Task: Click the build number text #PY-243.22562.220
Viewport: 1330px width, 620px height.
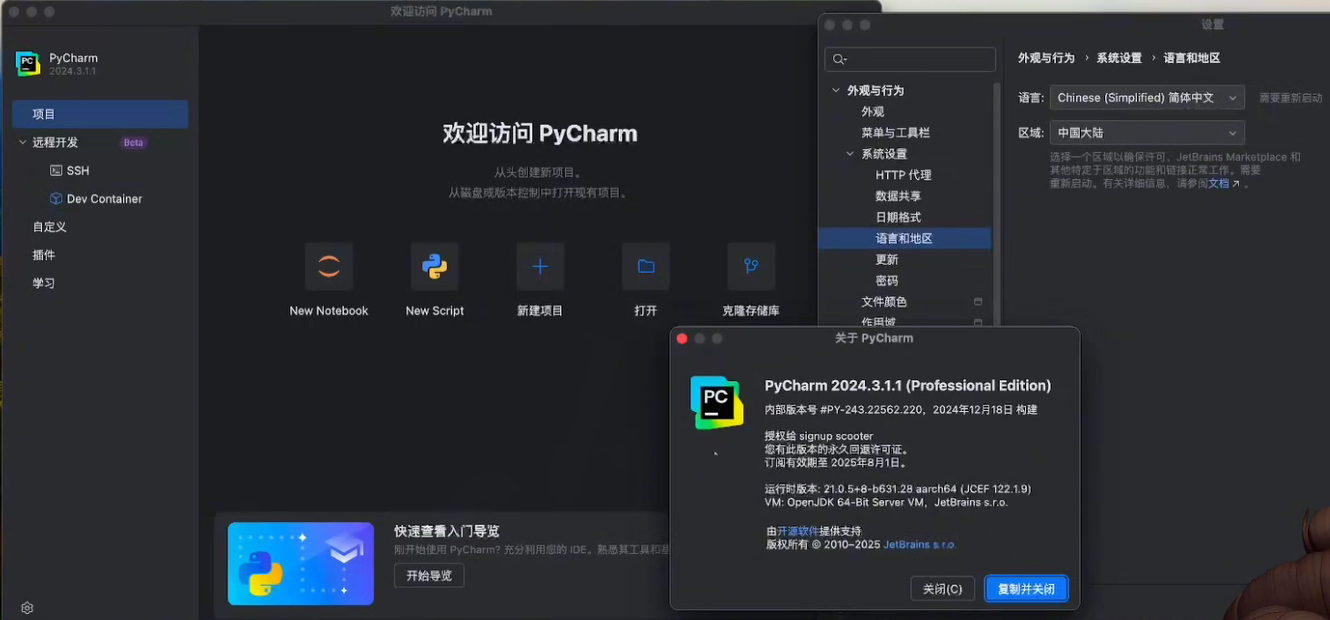Action: point(871,410)
